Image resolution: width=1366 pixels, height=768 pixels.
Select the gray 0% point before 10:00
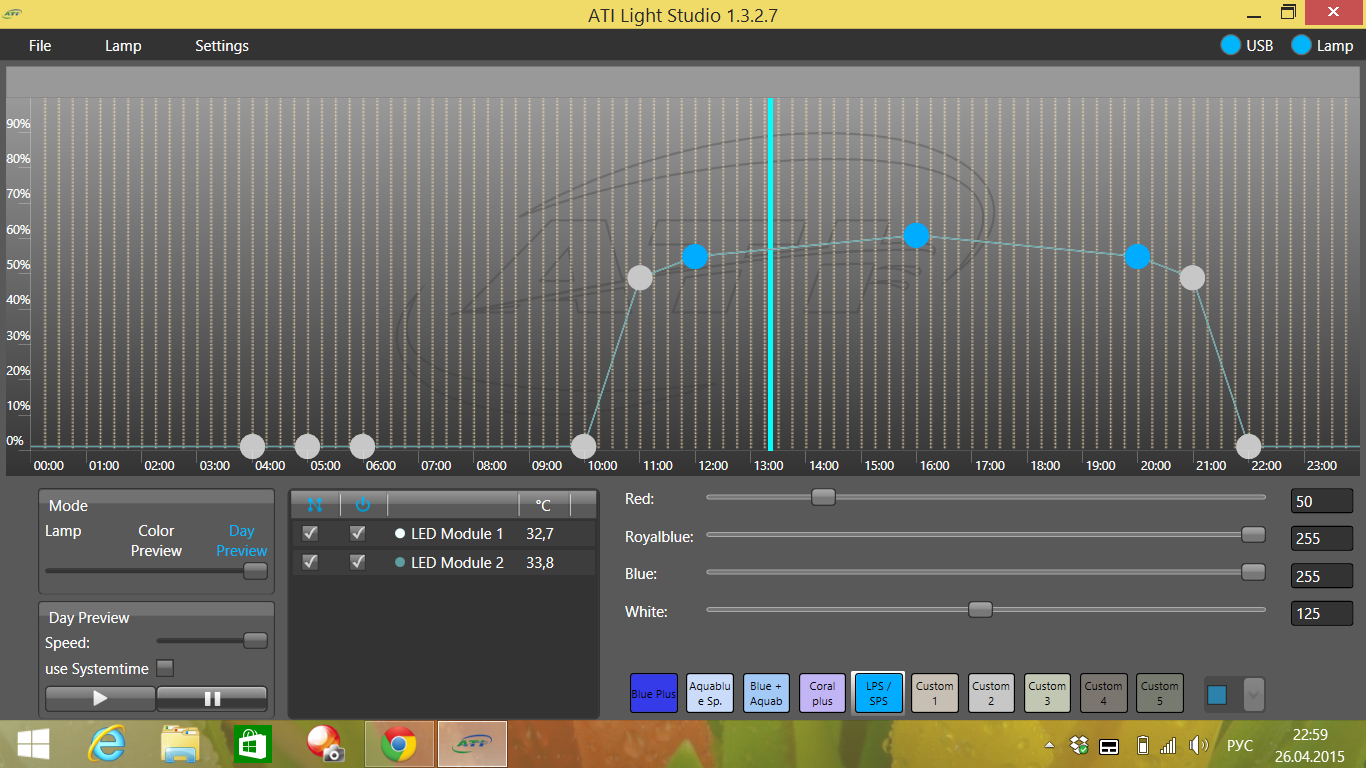click(584, 446)
